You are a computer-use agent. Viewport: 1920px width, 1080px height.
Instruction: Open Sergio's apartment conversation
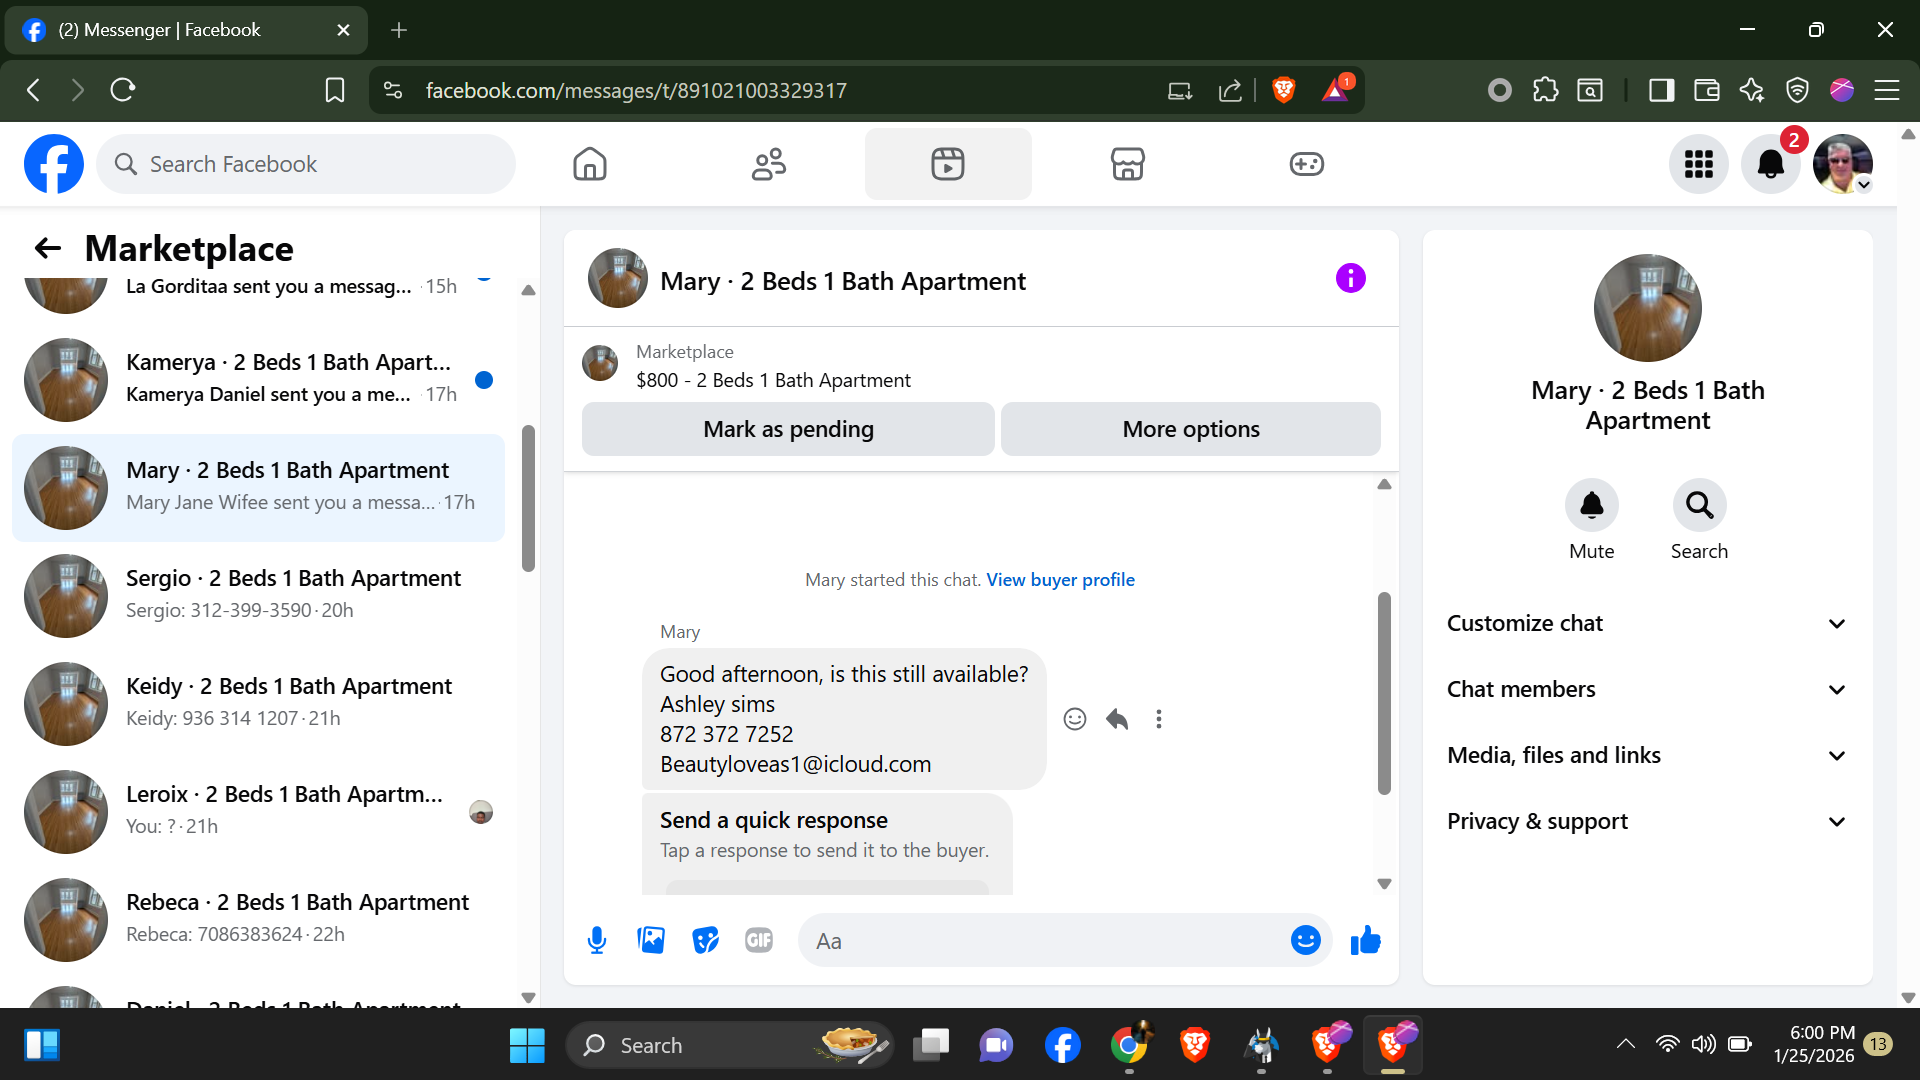(x=258, y=596)
